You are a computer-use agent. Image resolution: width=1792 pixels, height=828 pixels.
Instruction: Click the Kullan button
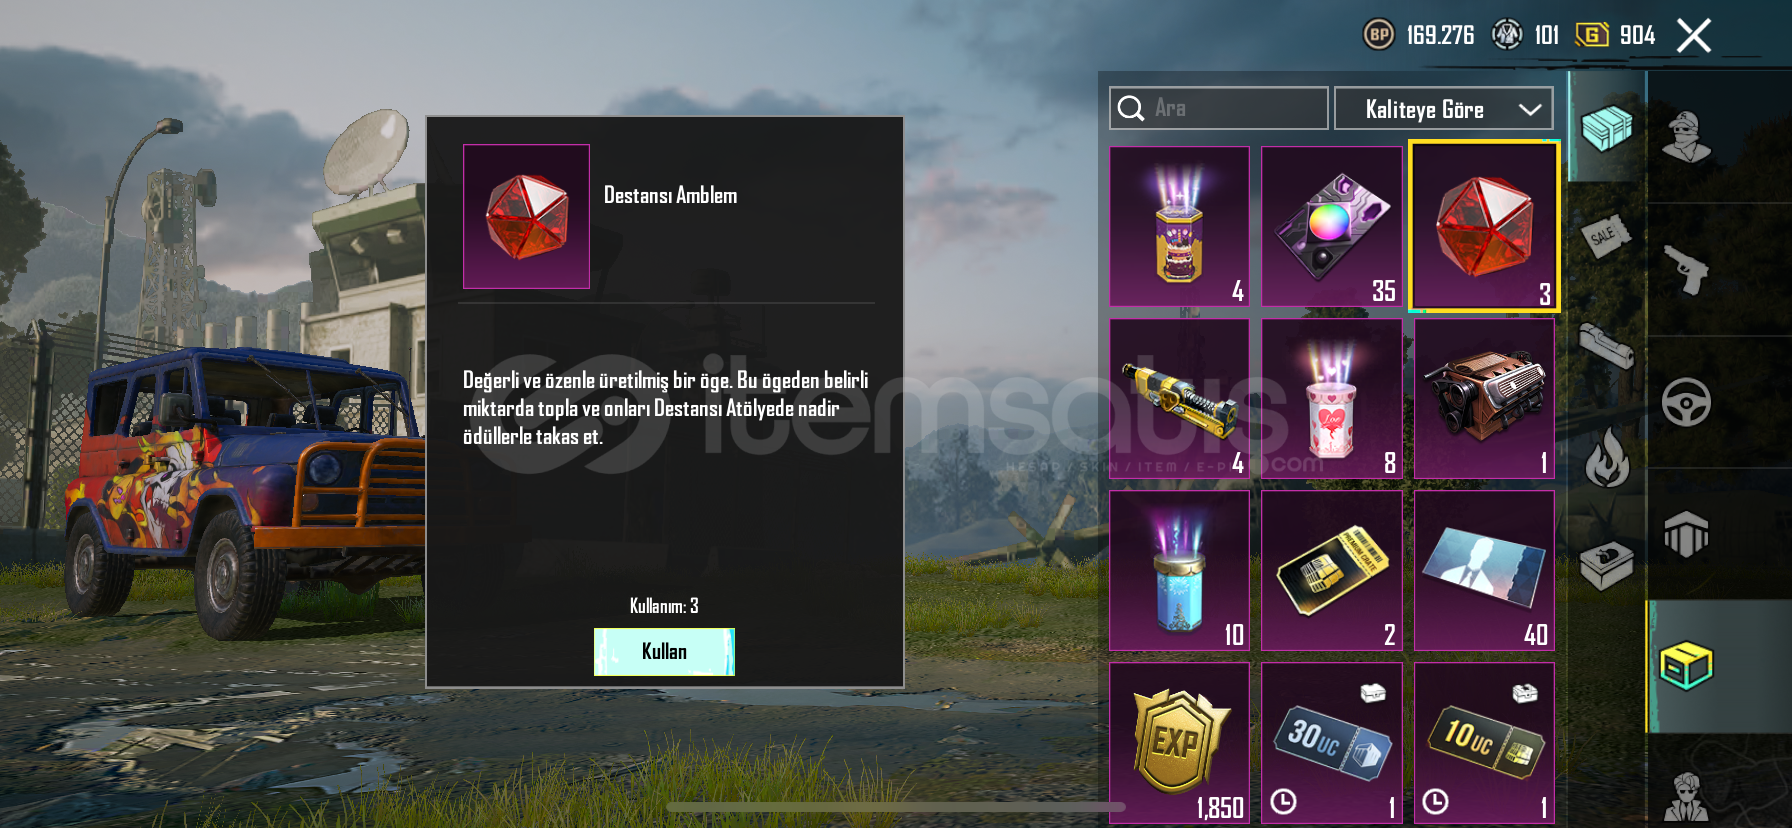[664, 652]
